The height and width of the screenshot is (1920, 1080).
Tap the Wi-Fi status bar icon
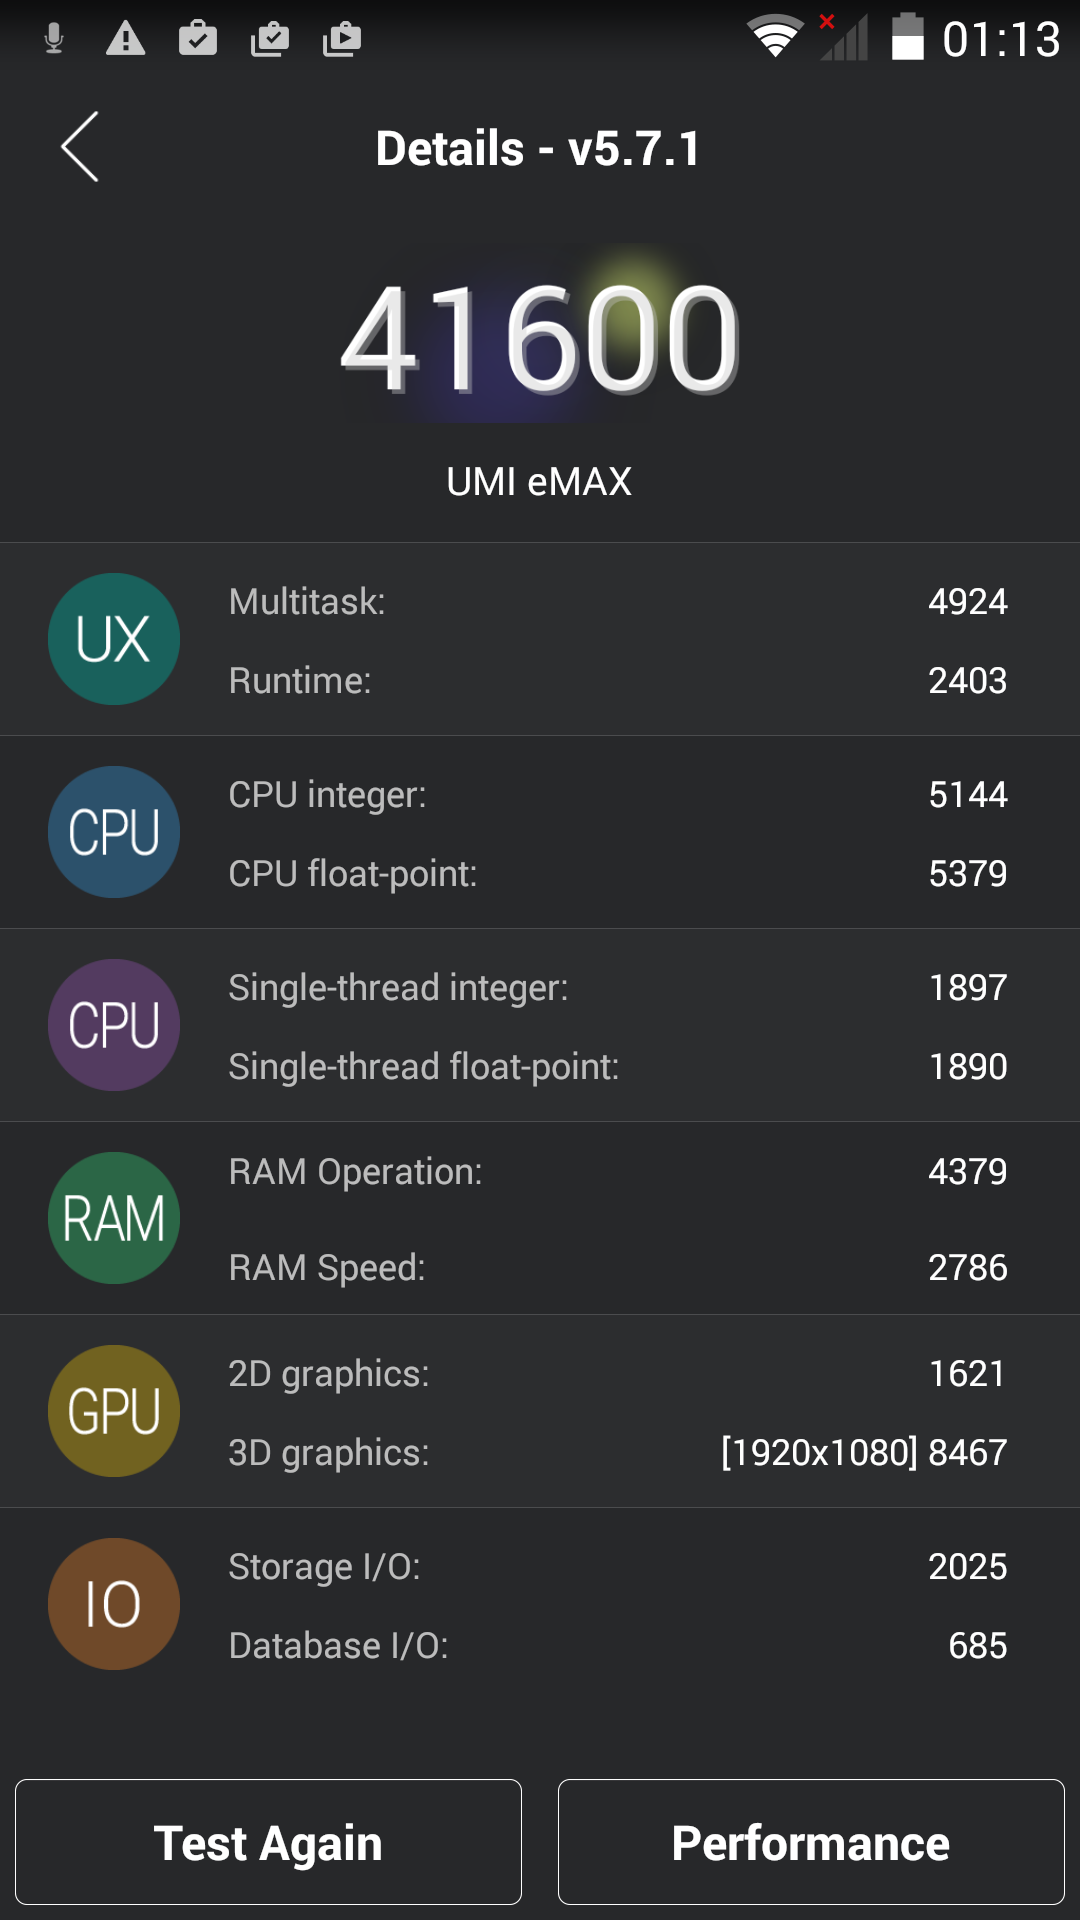pos(774,38)
